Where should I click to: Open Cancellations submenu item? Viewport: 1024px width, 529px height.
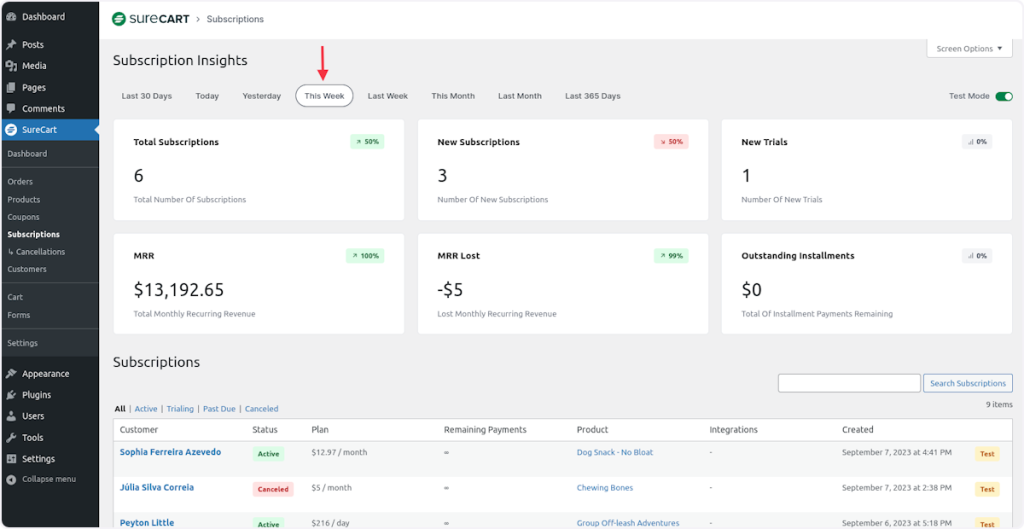click(x=40, y=252)
